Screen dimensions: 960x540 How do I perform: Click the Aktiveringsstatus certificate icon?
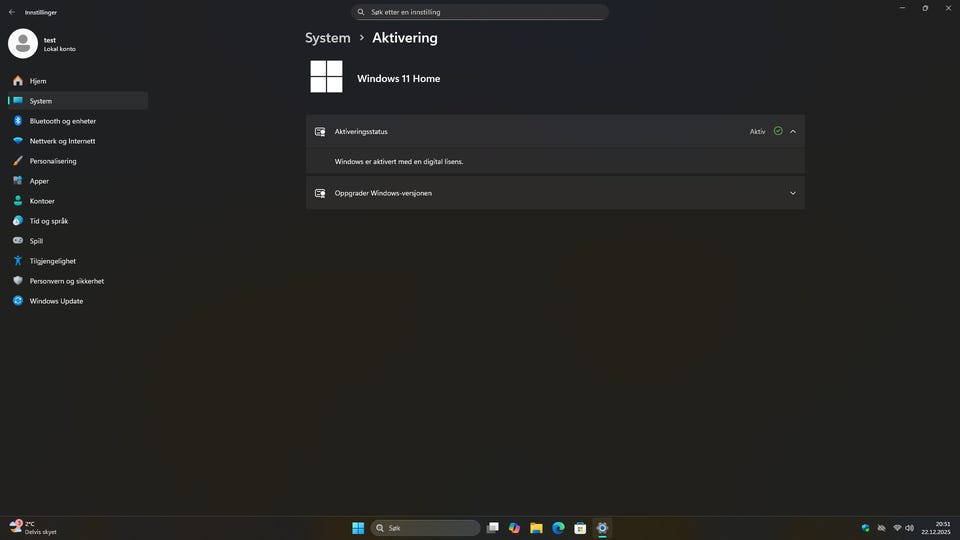(320, 132)
